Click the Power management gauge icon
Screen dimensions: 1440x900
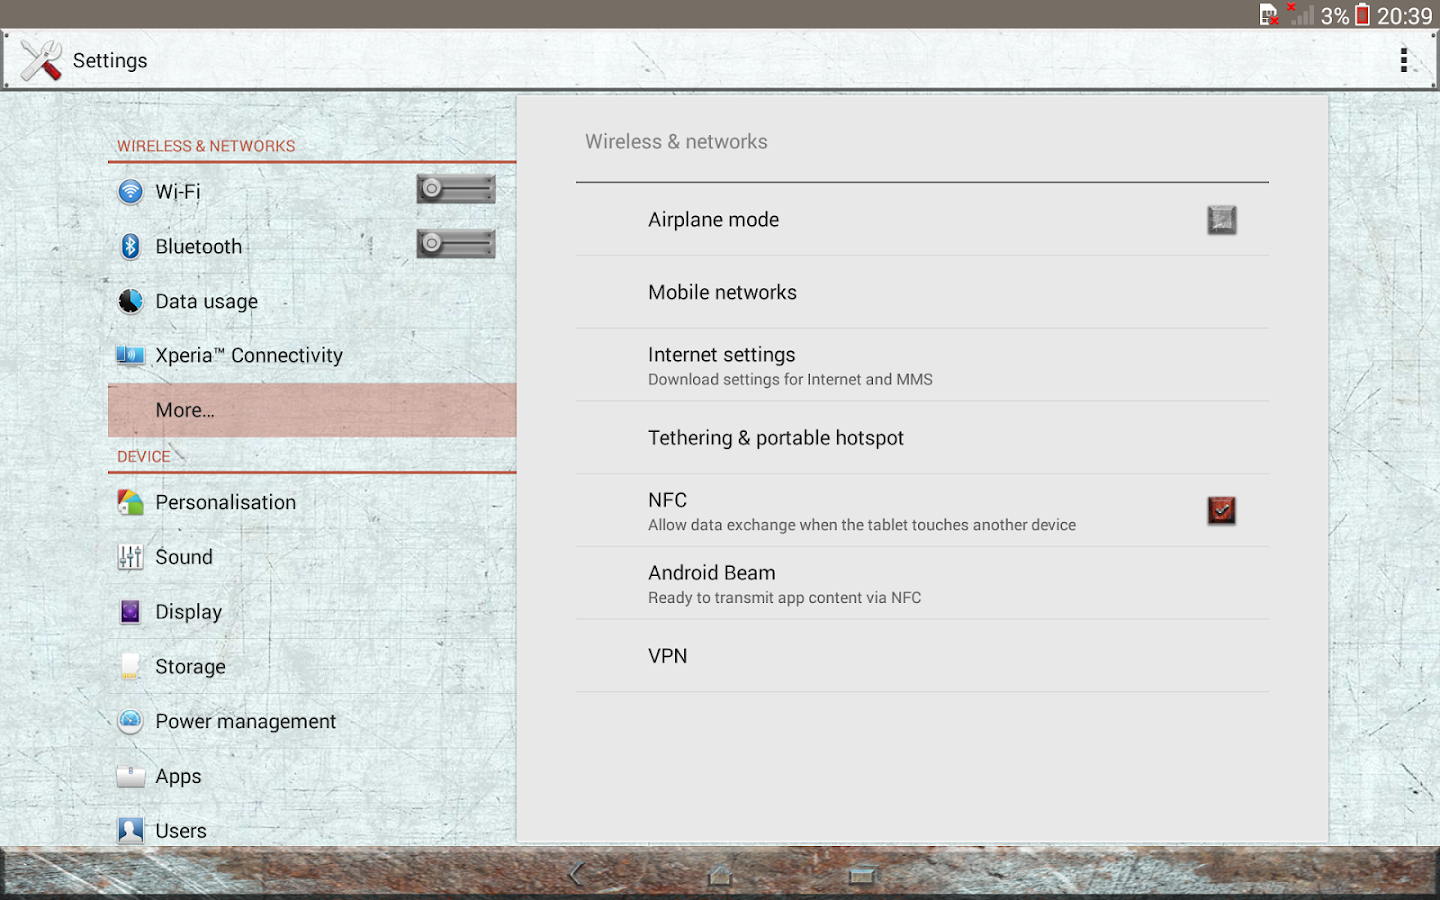pyautogui.click(x=130, y=721)
